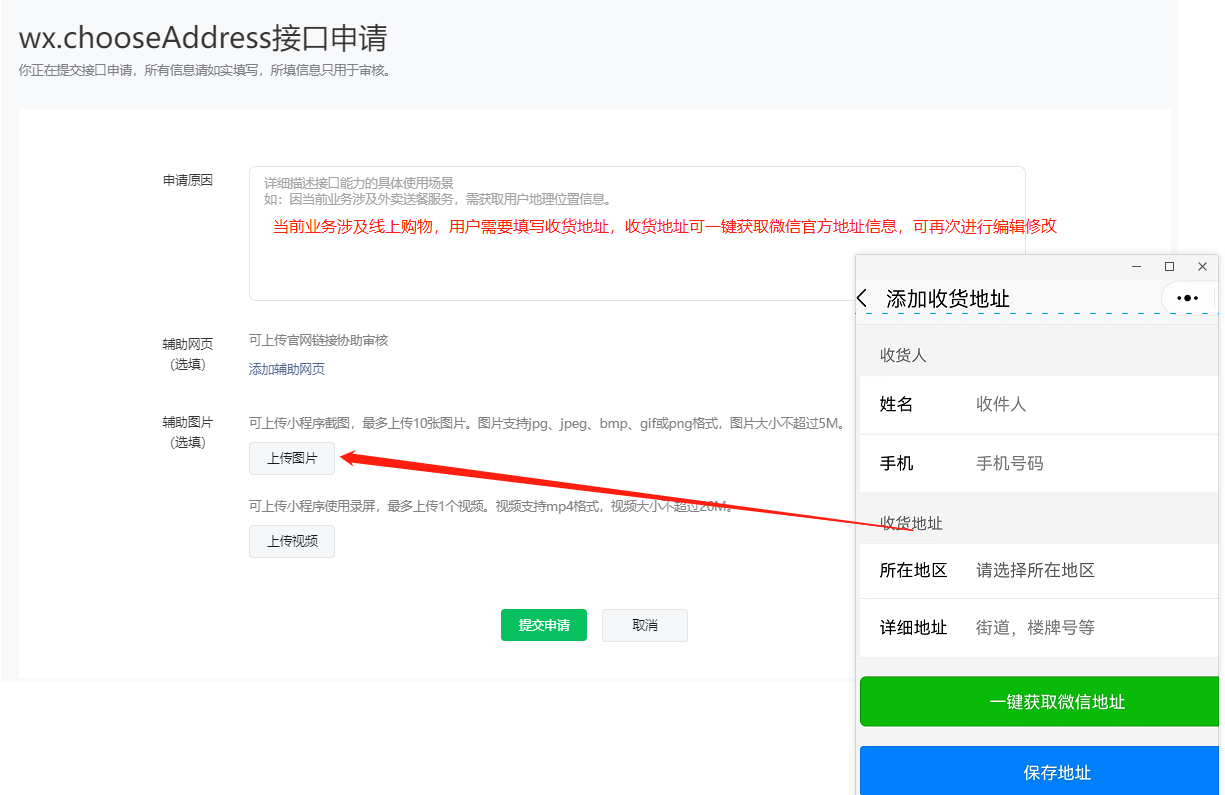
Task: Click the 申请原因 text area
Action: [x=637, y=233]
